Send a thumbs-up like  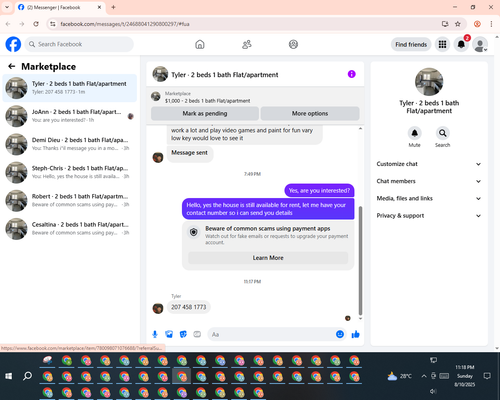tap(356, 334)
